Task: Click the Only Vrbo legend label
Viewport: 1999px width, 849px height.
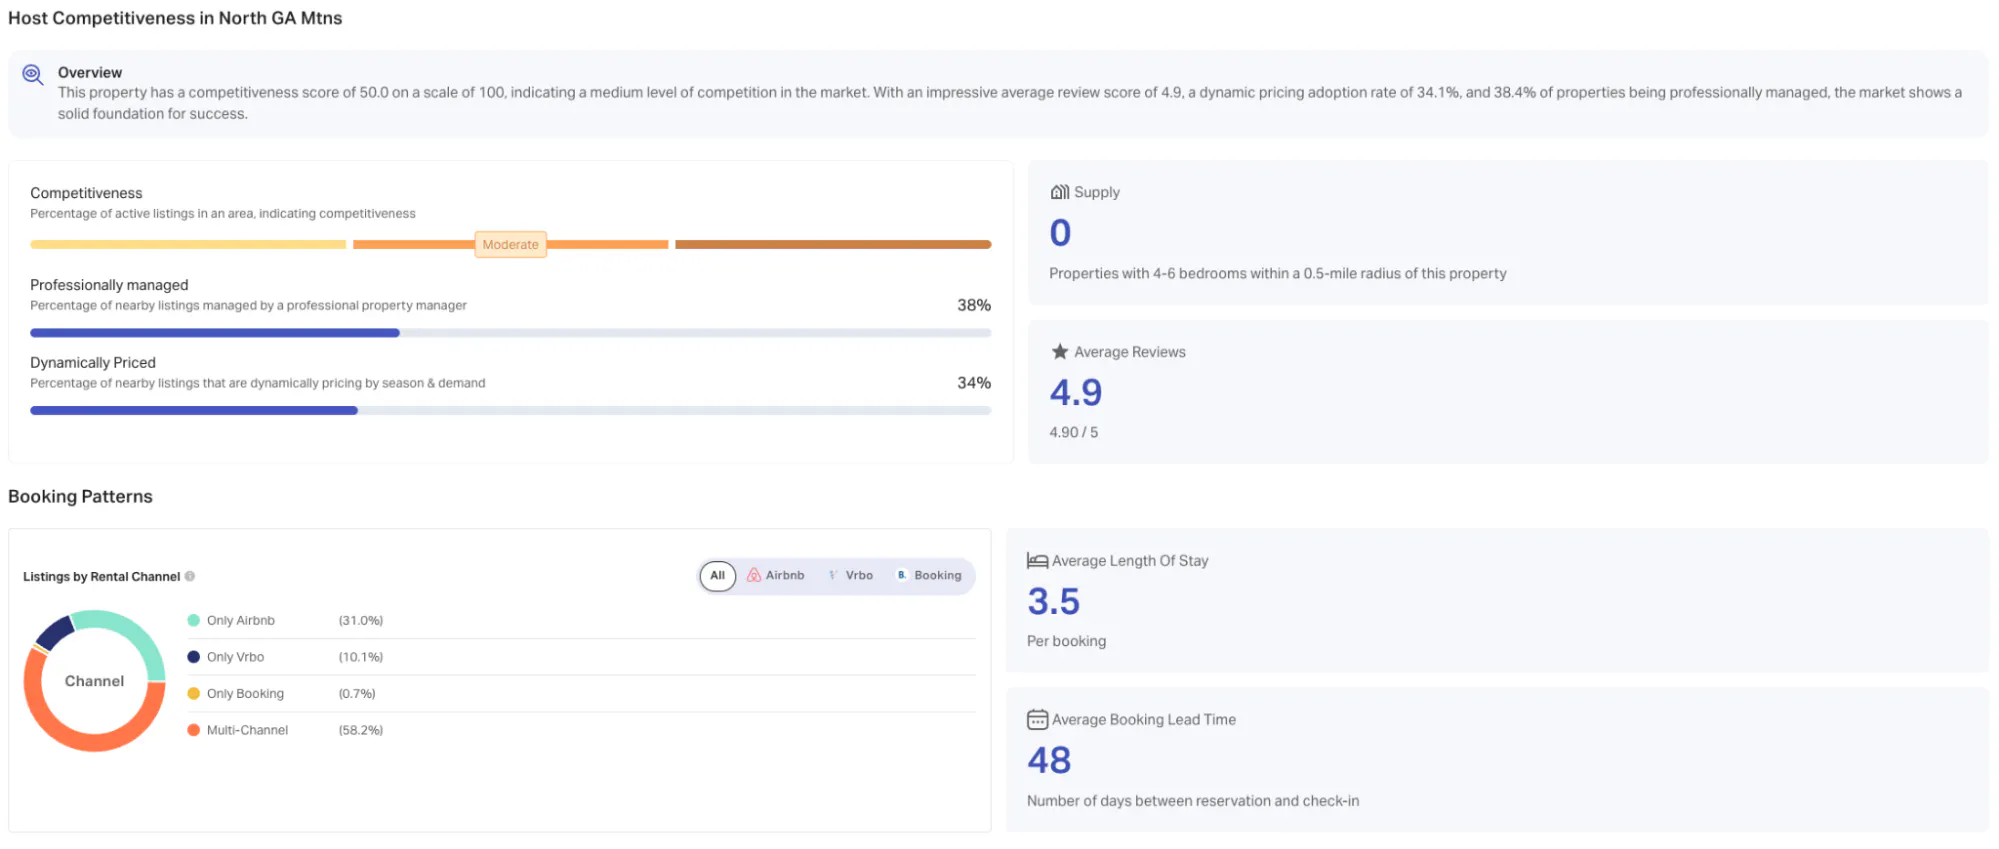Action: pyautogui.click(x=235, y=657)
